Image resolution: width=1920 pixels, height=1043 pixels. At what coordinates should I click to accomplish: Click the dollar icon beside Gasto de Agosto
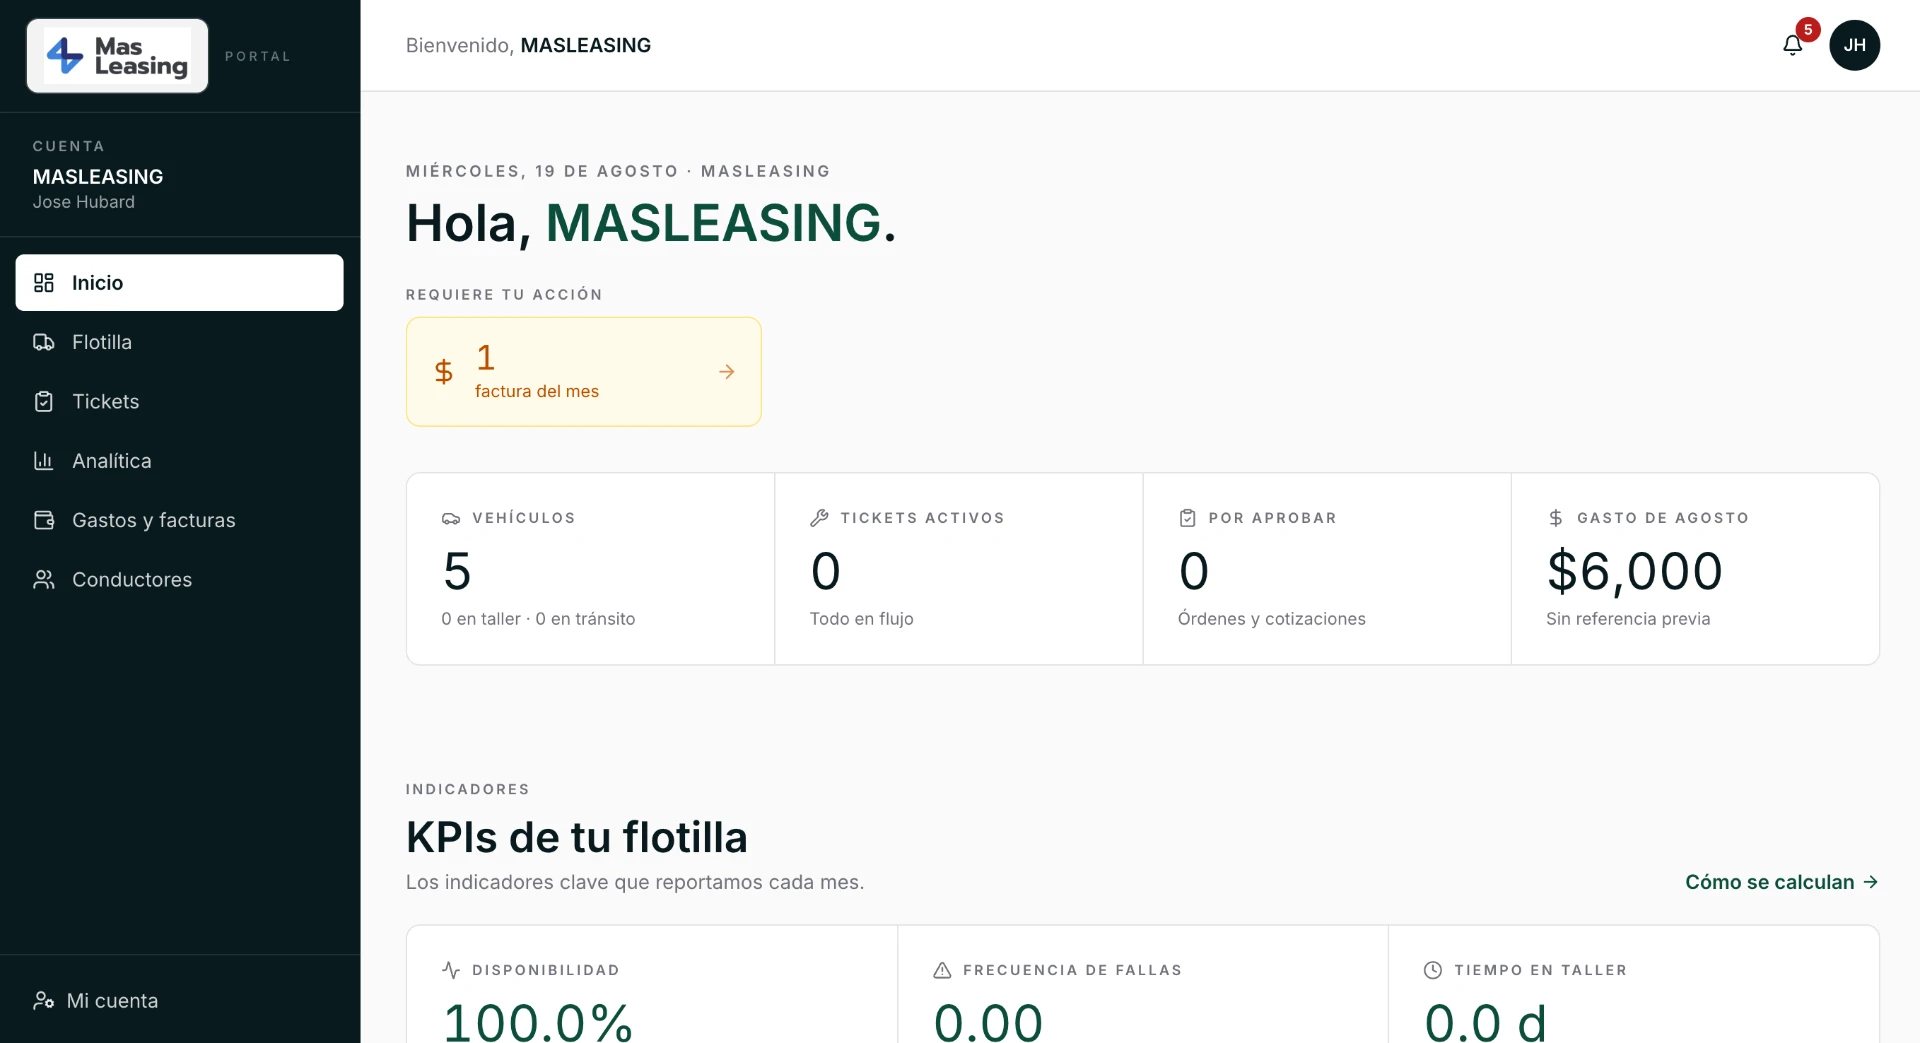[x=1556, y=518]
